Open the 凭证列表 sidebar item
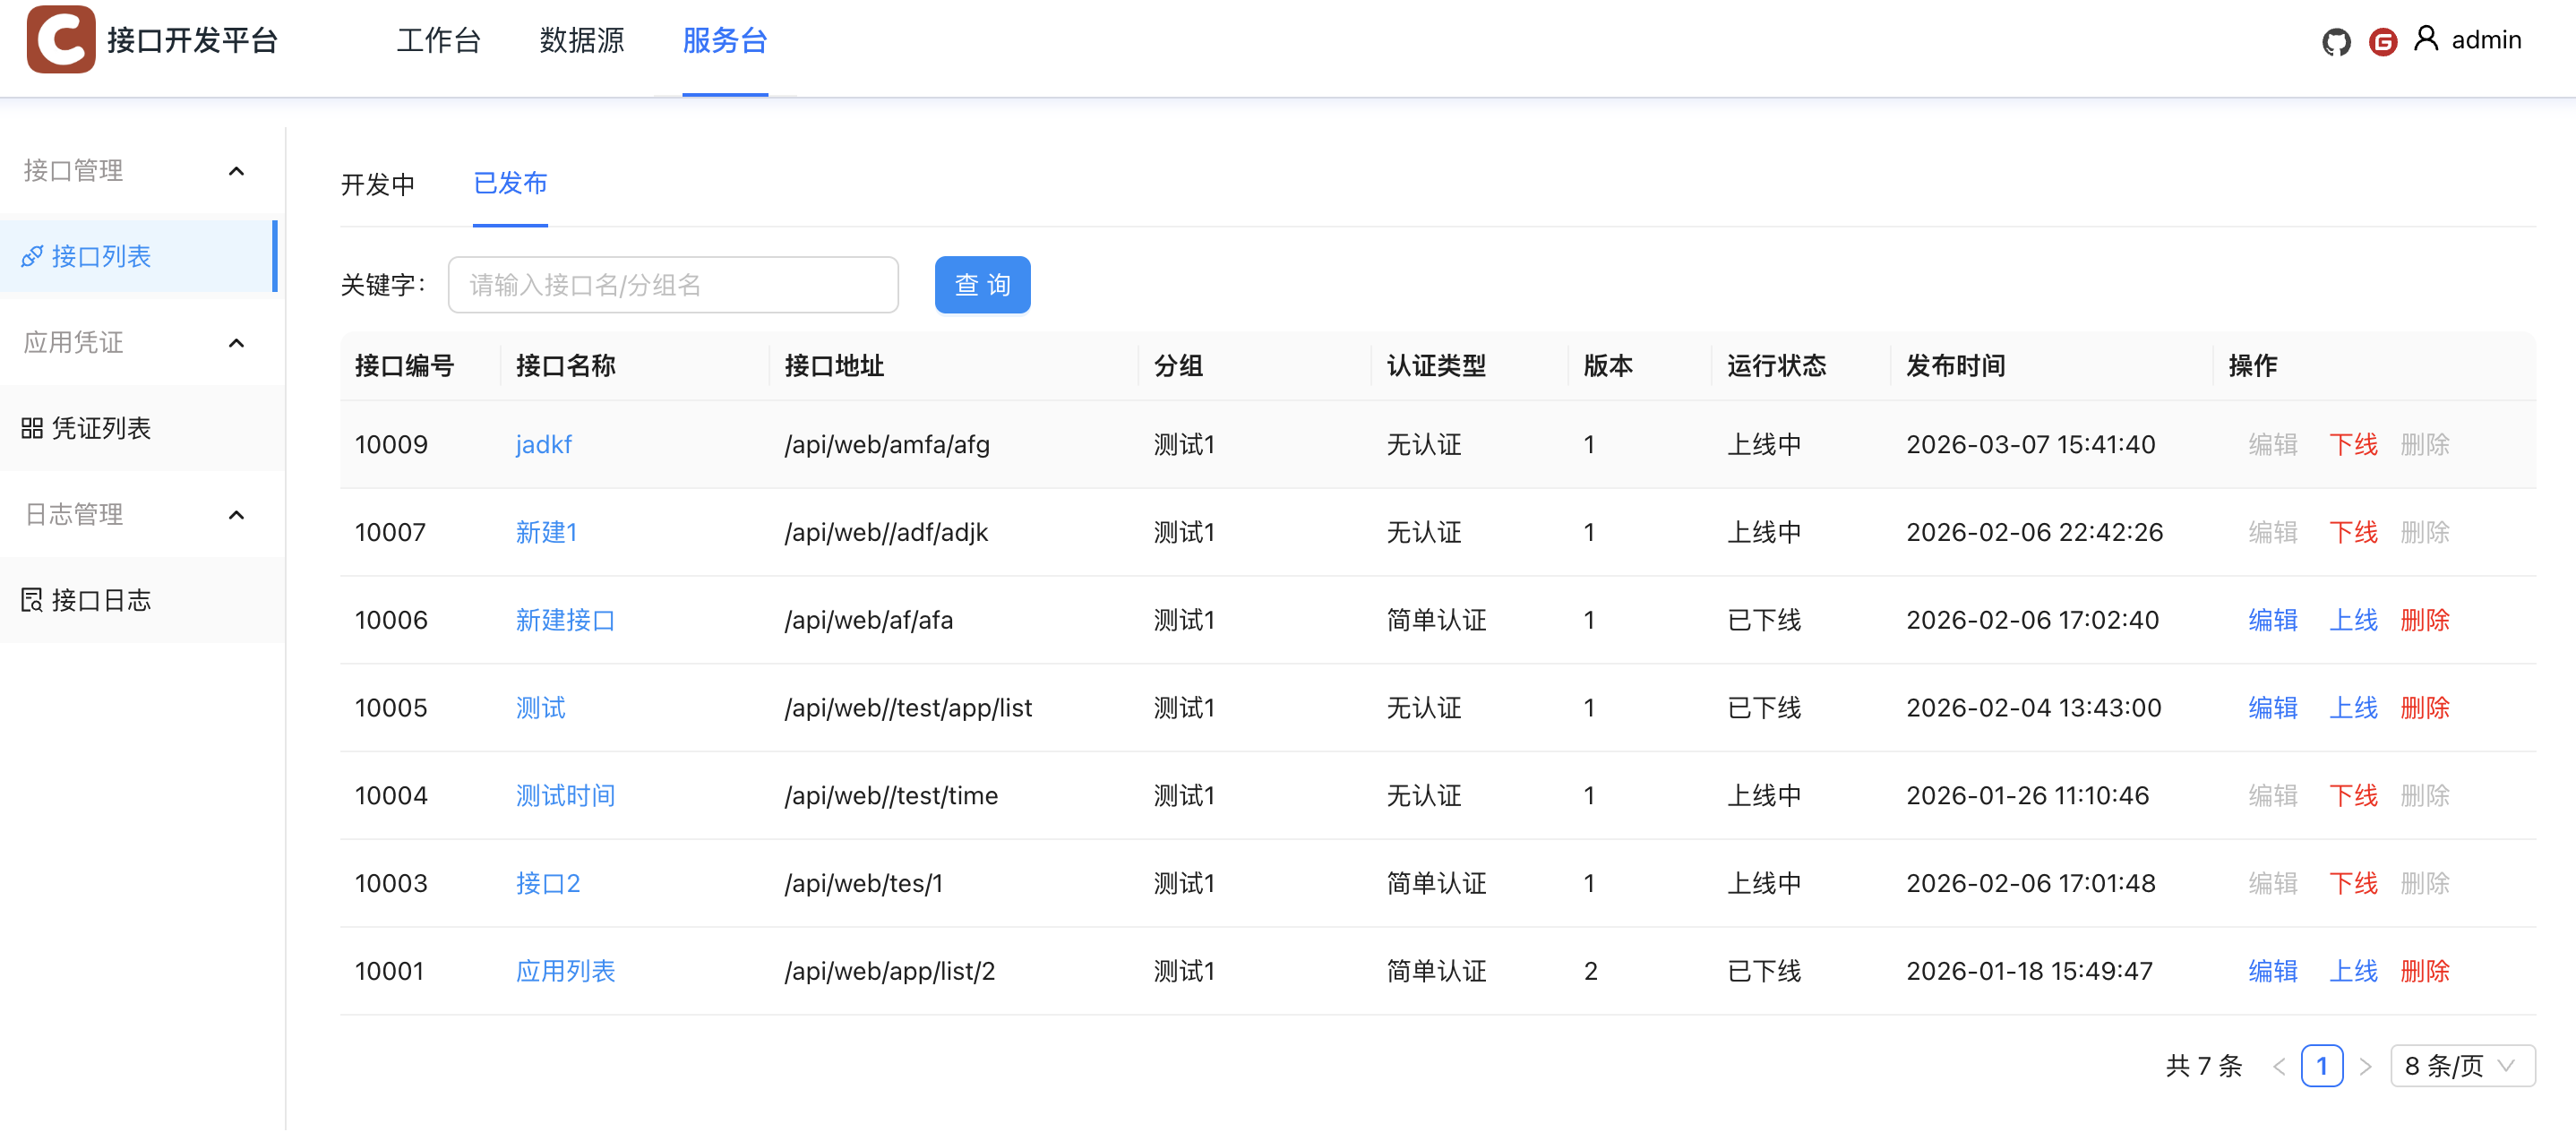The height and width of the screenshot is (1141, 2576). click(x=142, y=429)
